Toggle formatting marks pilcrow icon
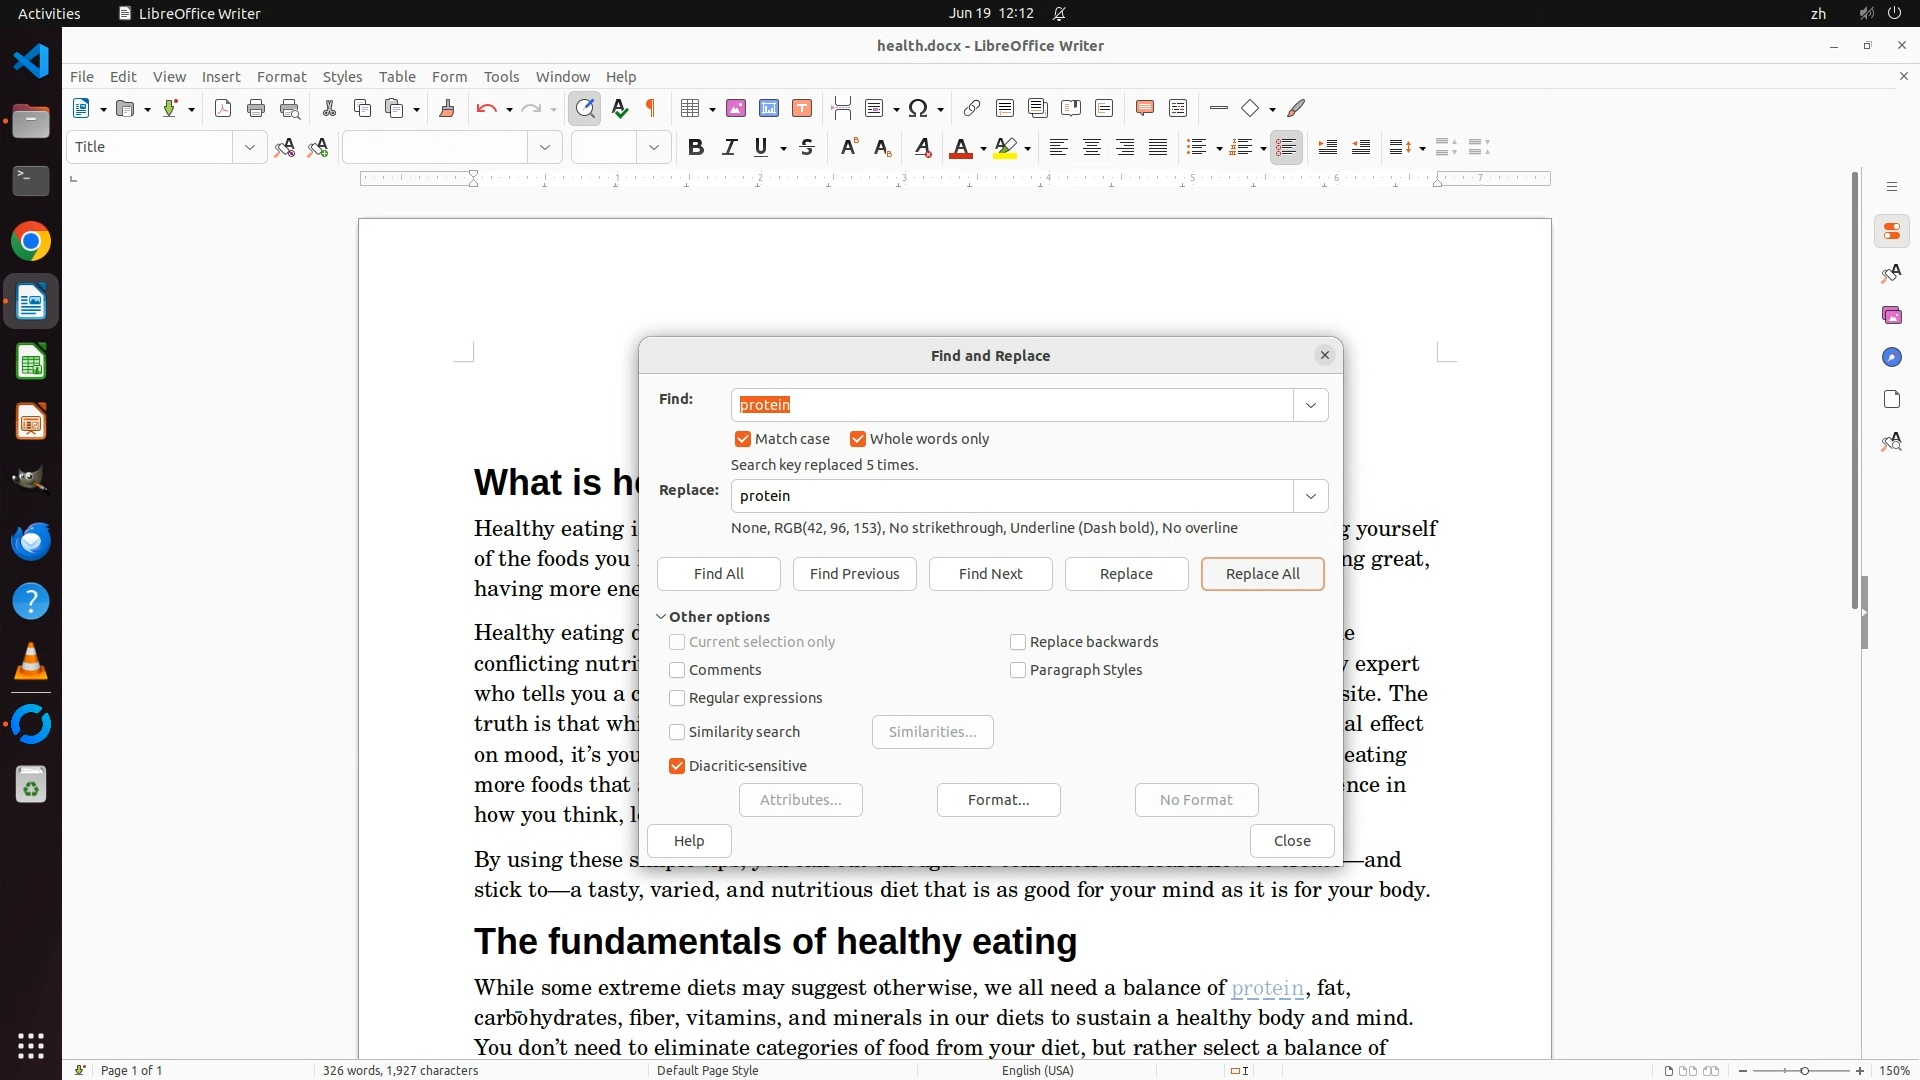Screen dimensions: 1920x1080 652,109
